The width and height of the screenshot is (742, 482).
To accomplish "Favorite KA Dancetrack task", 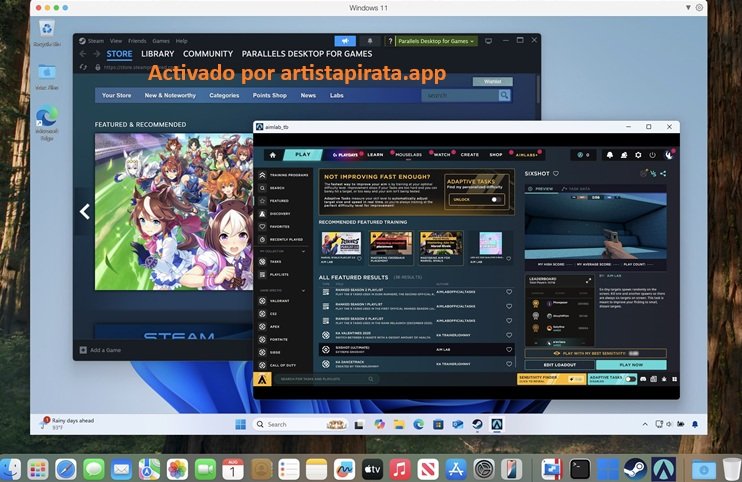I will point(509,364).
